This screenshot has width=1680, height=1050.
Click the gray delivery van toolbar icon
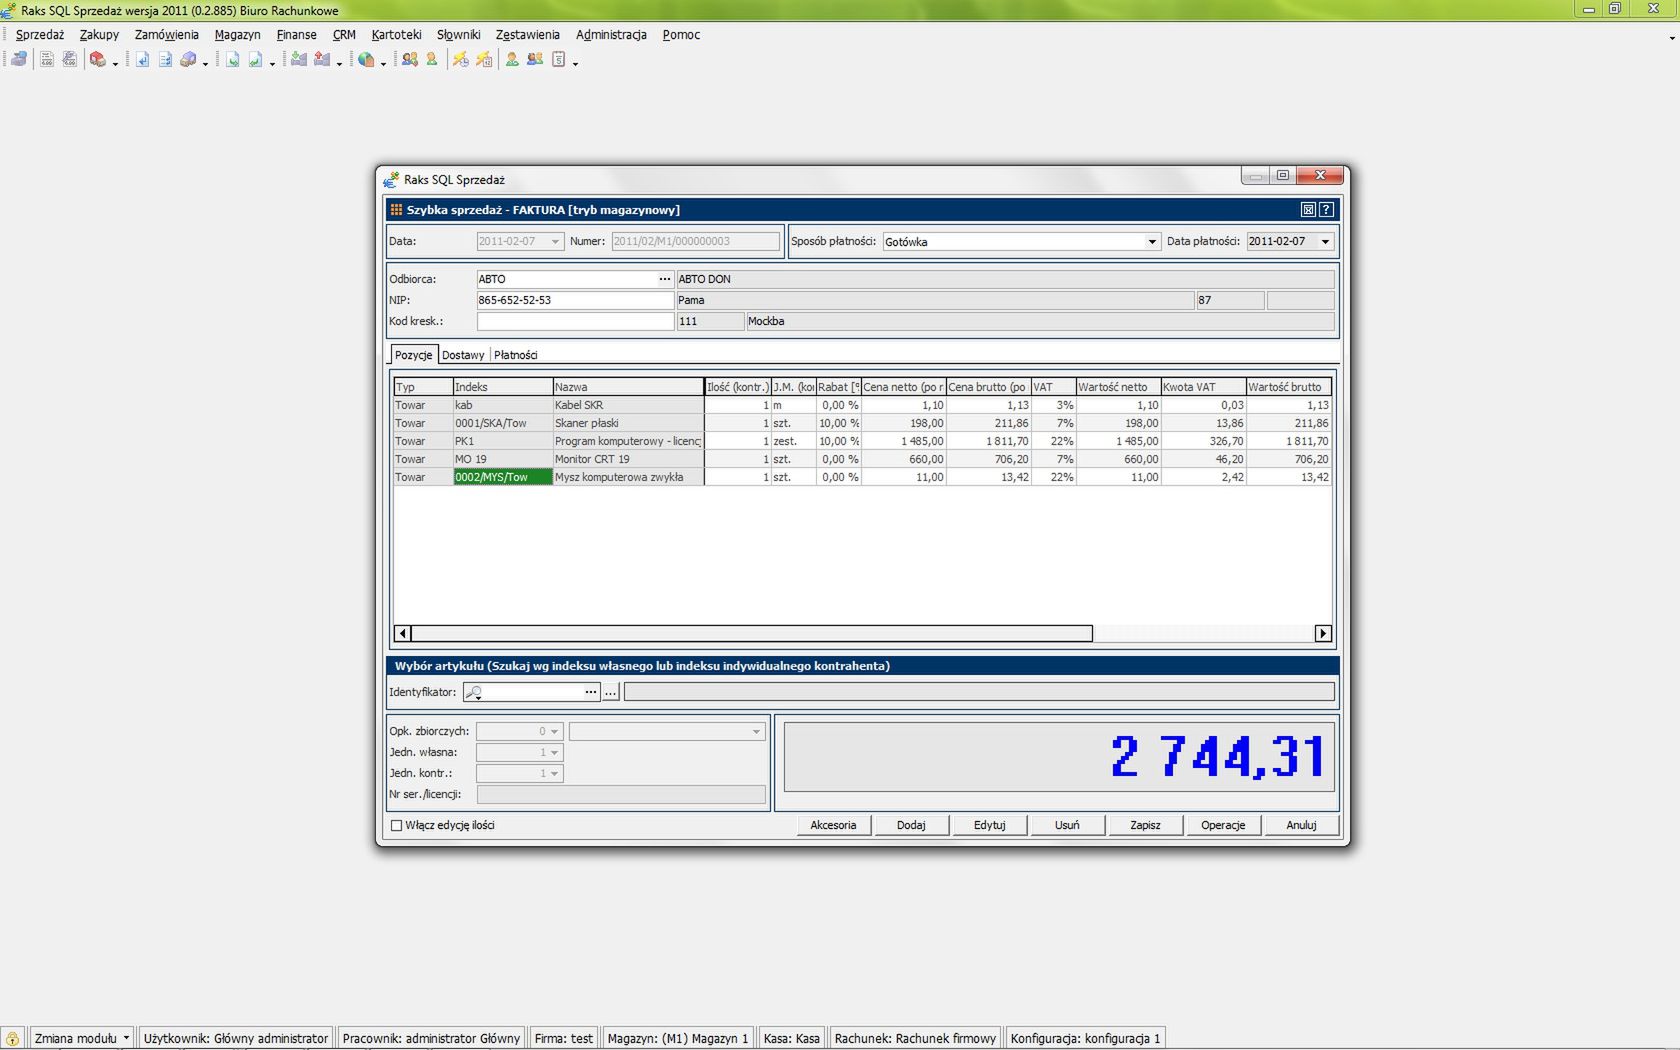pos(187,60)
